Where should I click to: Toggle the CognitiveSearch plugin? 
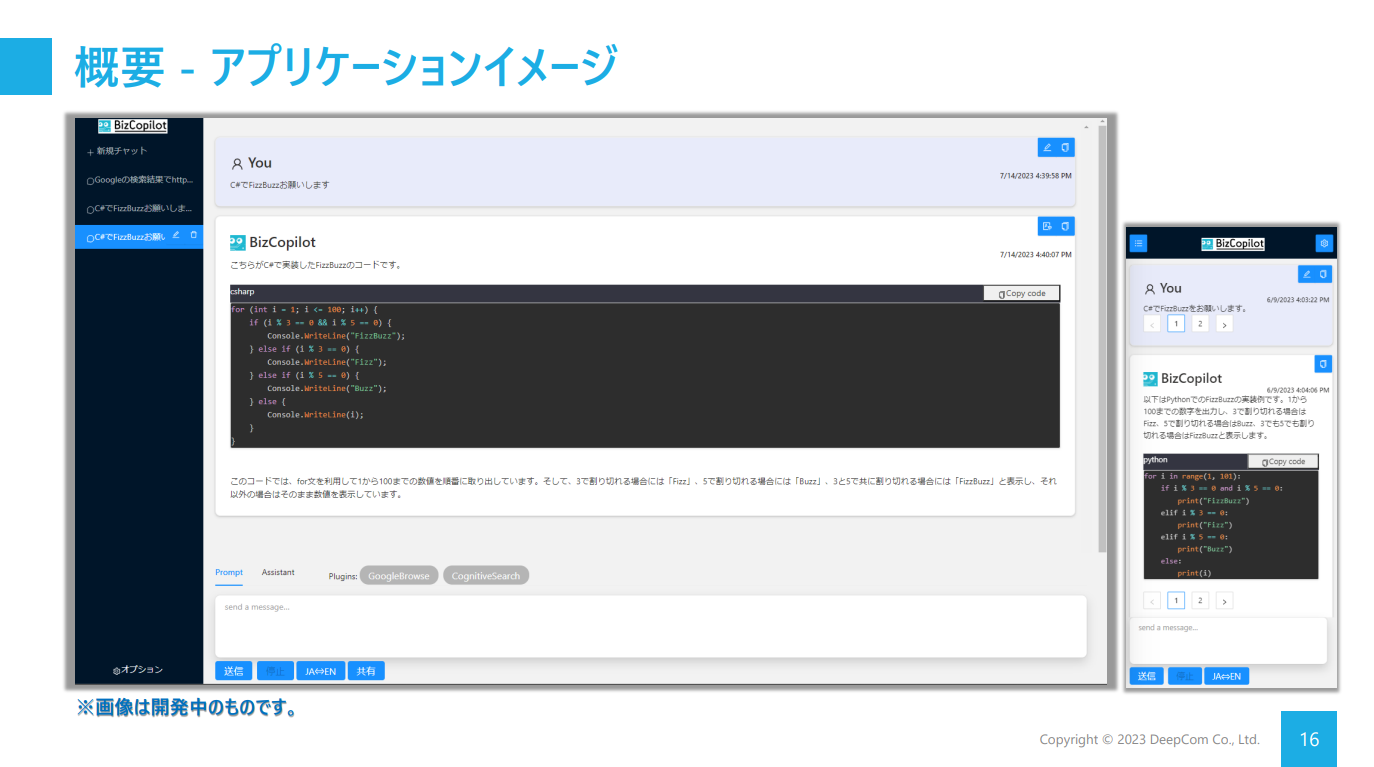[486, 575]
